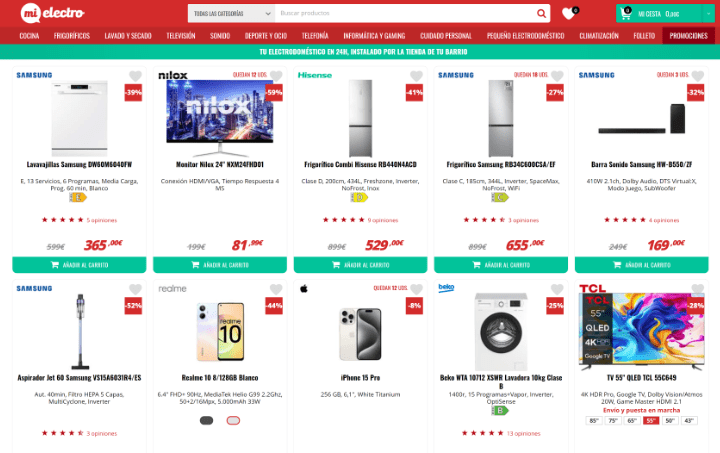Read the 9 opiniones Hisense reviews

(x=382, y=220)
